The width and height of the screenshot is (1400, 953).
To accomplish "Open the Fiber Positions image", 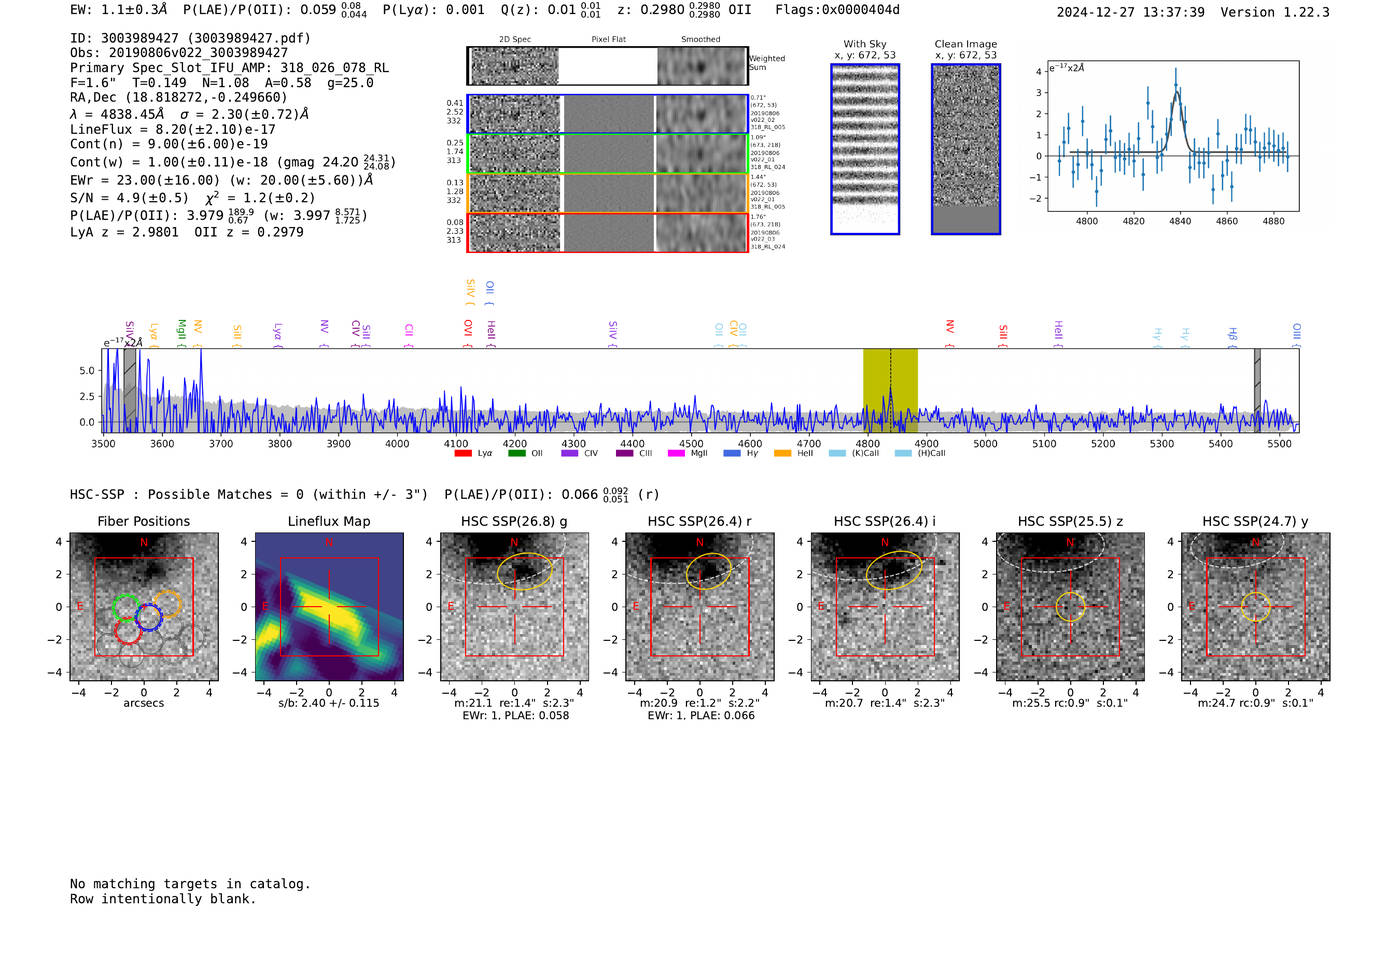I will [x=144, y=607].
